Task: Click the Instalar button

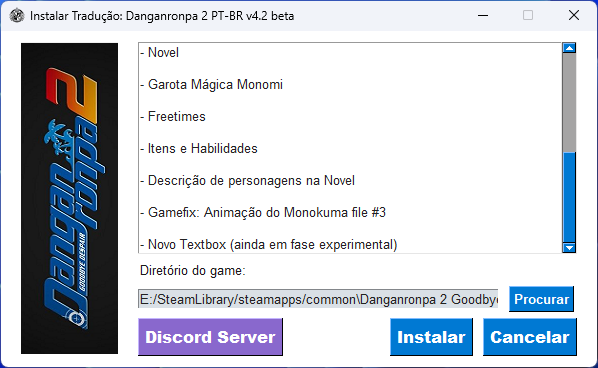Action: 431,337
